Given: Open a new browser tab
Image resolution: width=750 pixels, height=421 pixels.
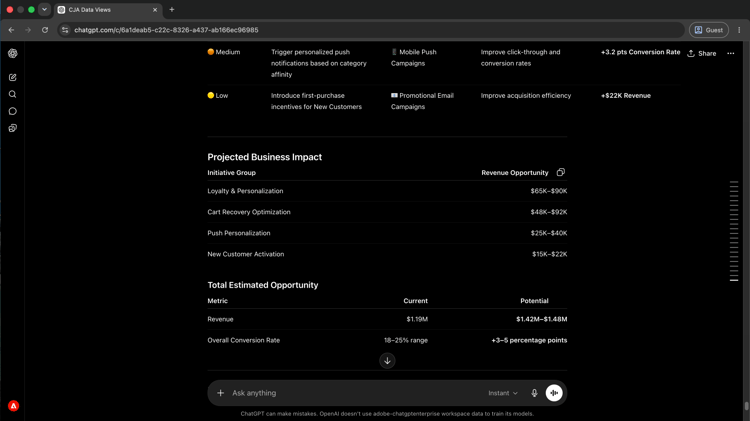Looking at the screenshot, I should tap(172, 10).
